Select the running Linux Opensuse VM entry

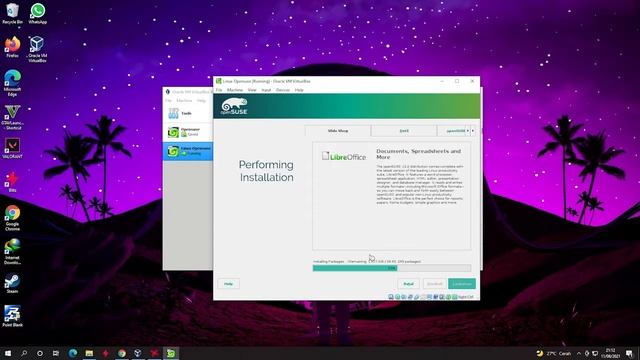187,151
